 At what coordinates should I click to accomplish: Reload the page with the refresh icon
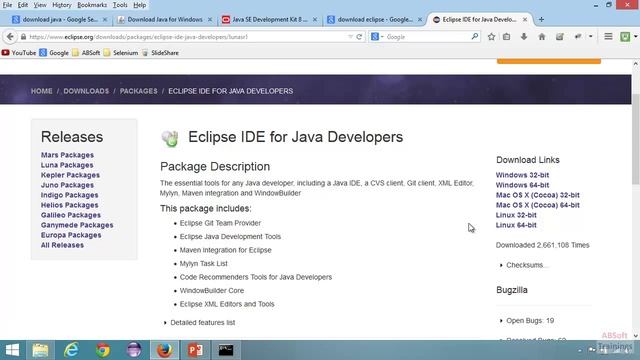tap(359, 37)
